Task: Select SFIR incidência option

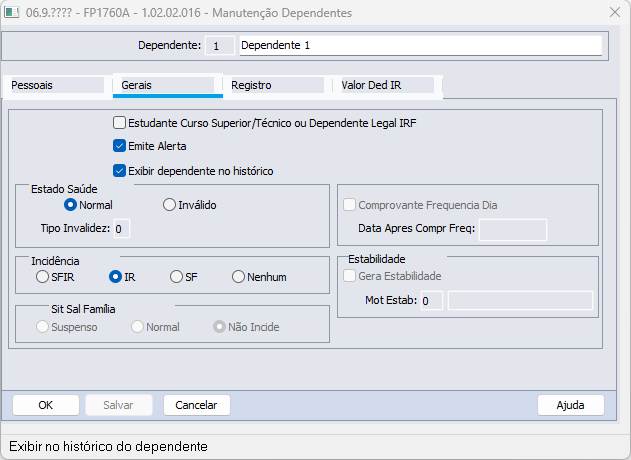Action: [42, 277]
